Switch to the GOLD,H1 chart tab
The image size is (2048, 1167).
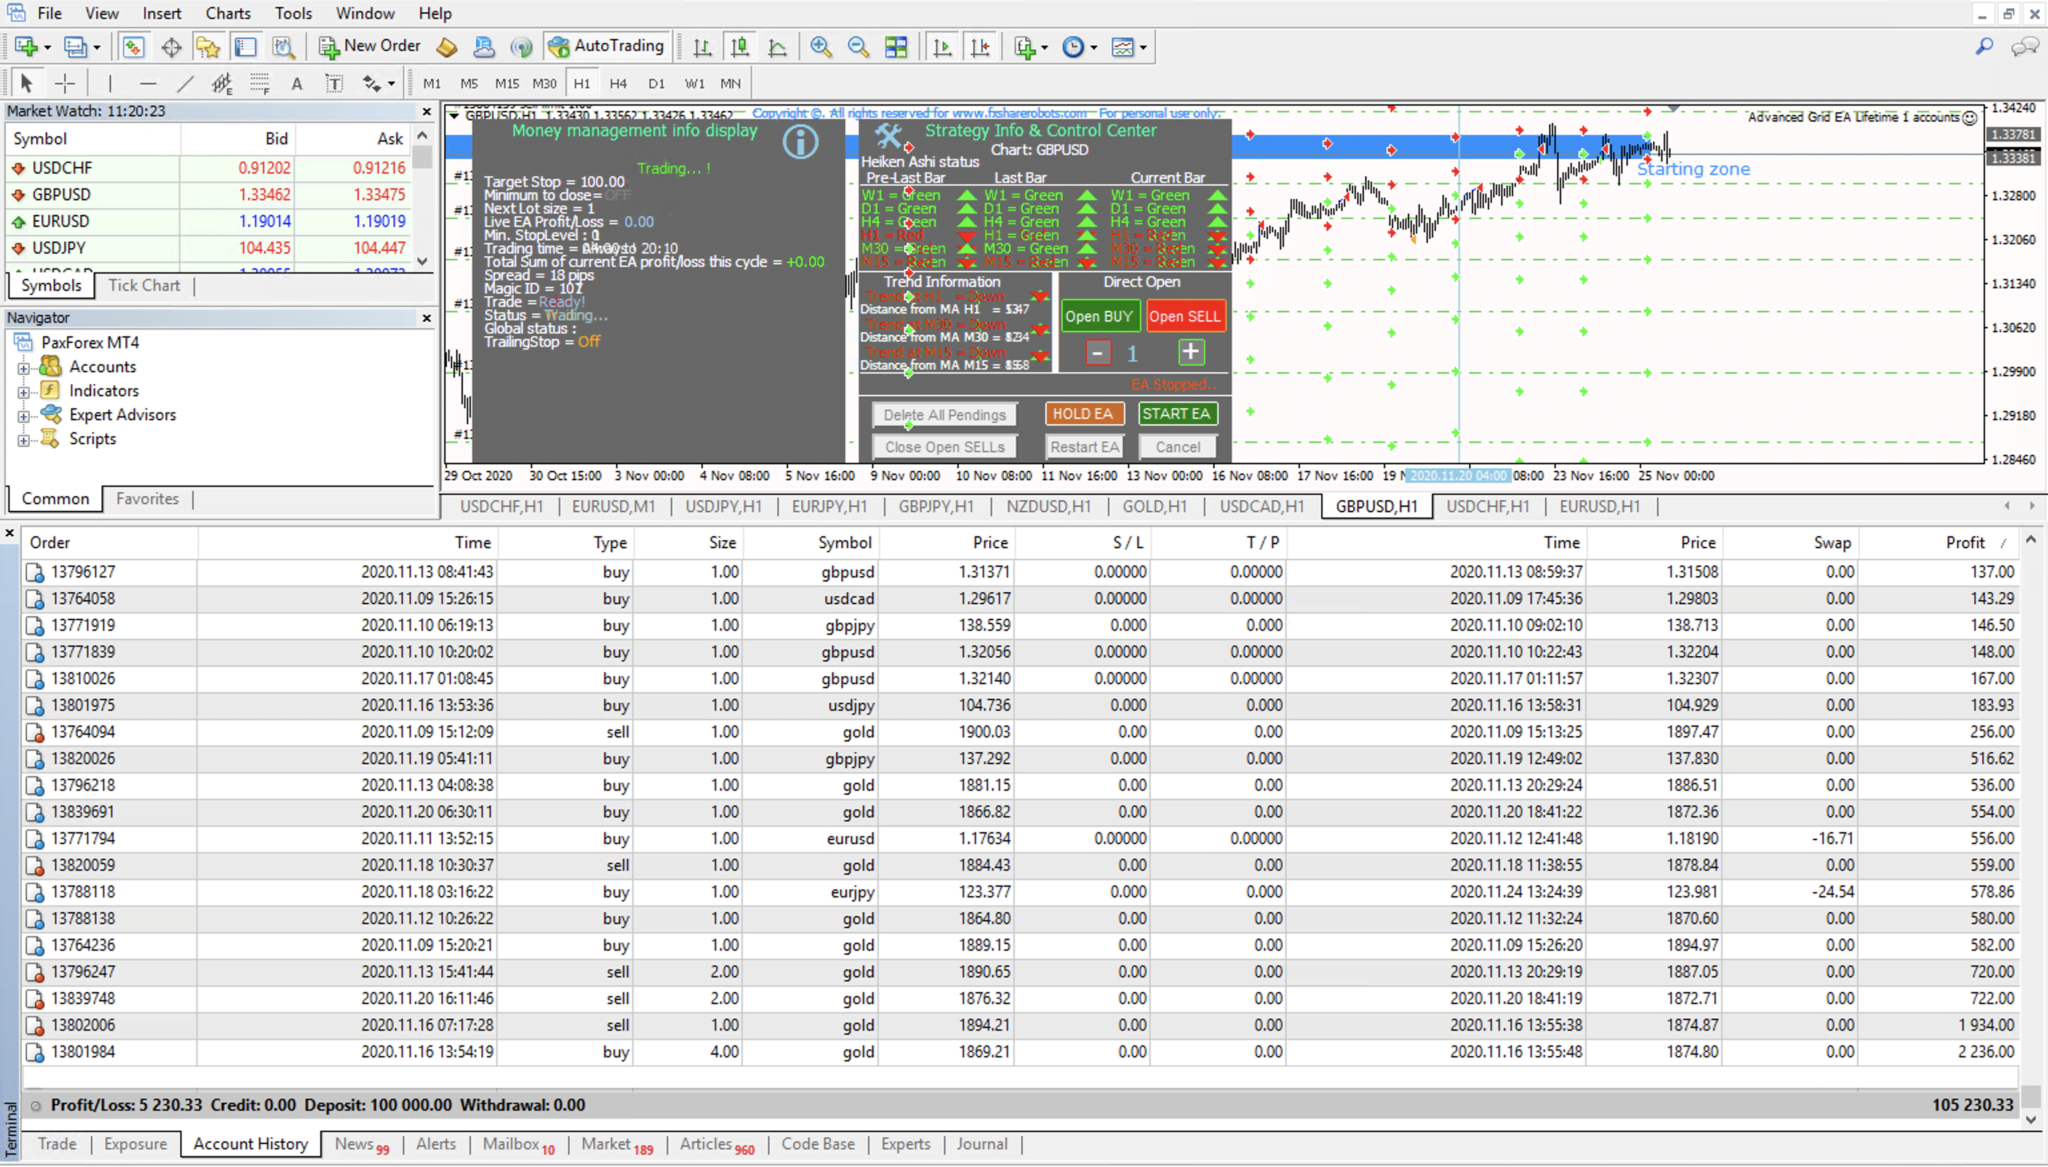1155,506
